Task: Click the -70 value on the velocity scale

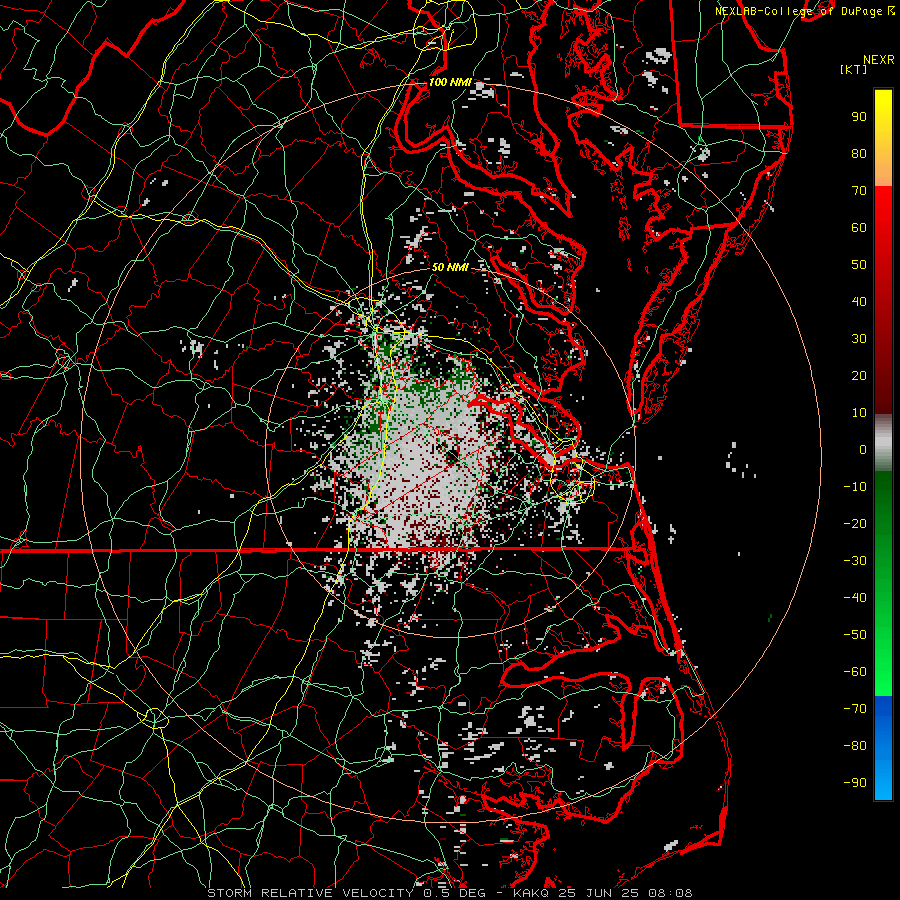Action: [x=855, y=709]
